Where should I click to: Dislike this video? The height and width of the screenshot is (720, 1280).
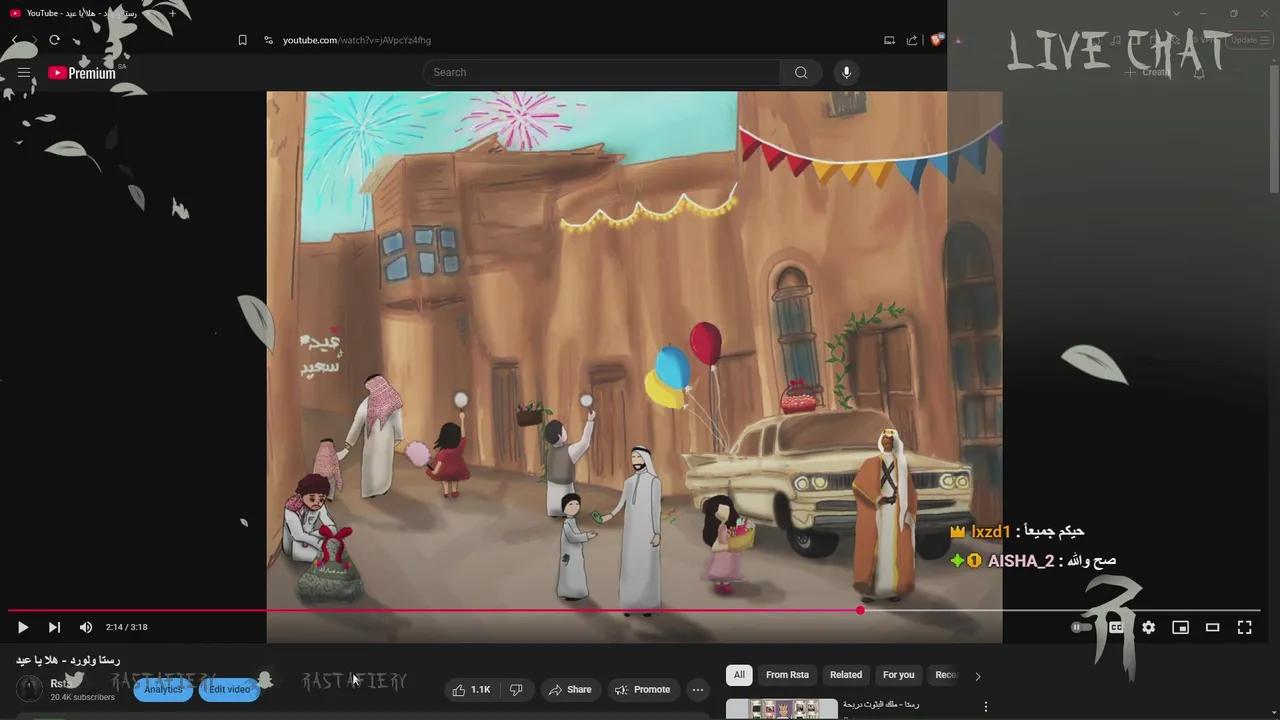pos(517,690)
